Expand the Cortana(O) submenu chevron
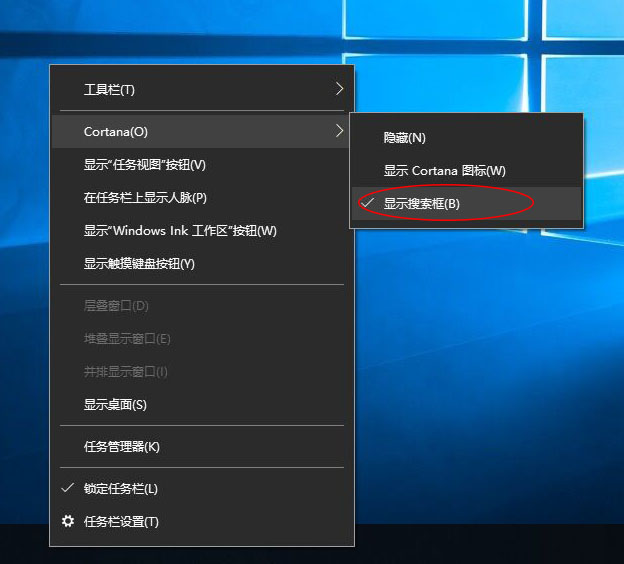The image size is (624, 564). [x=339, y=131]
